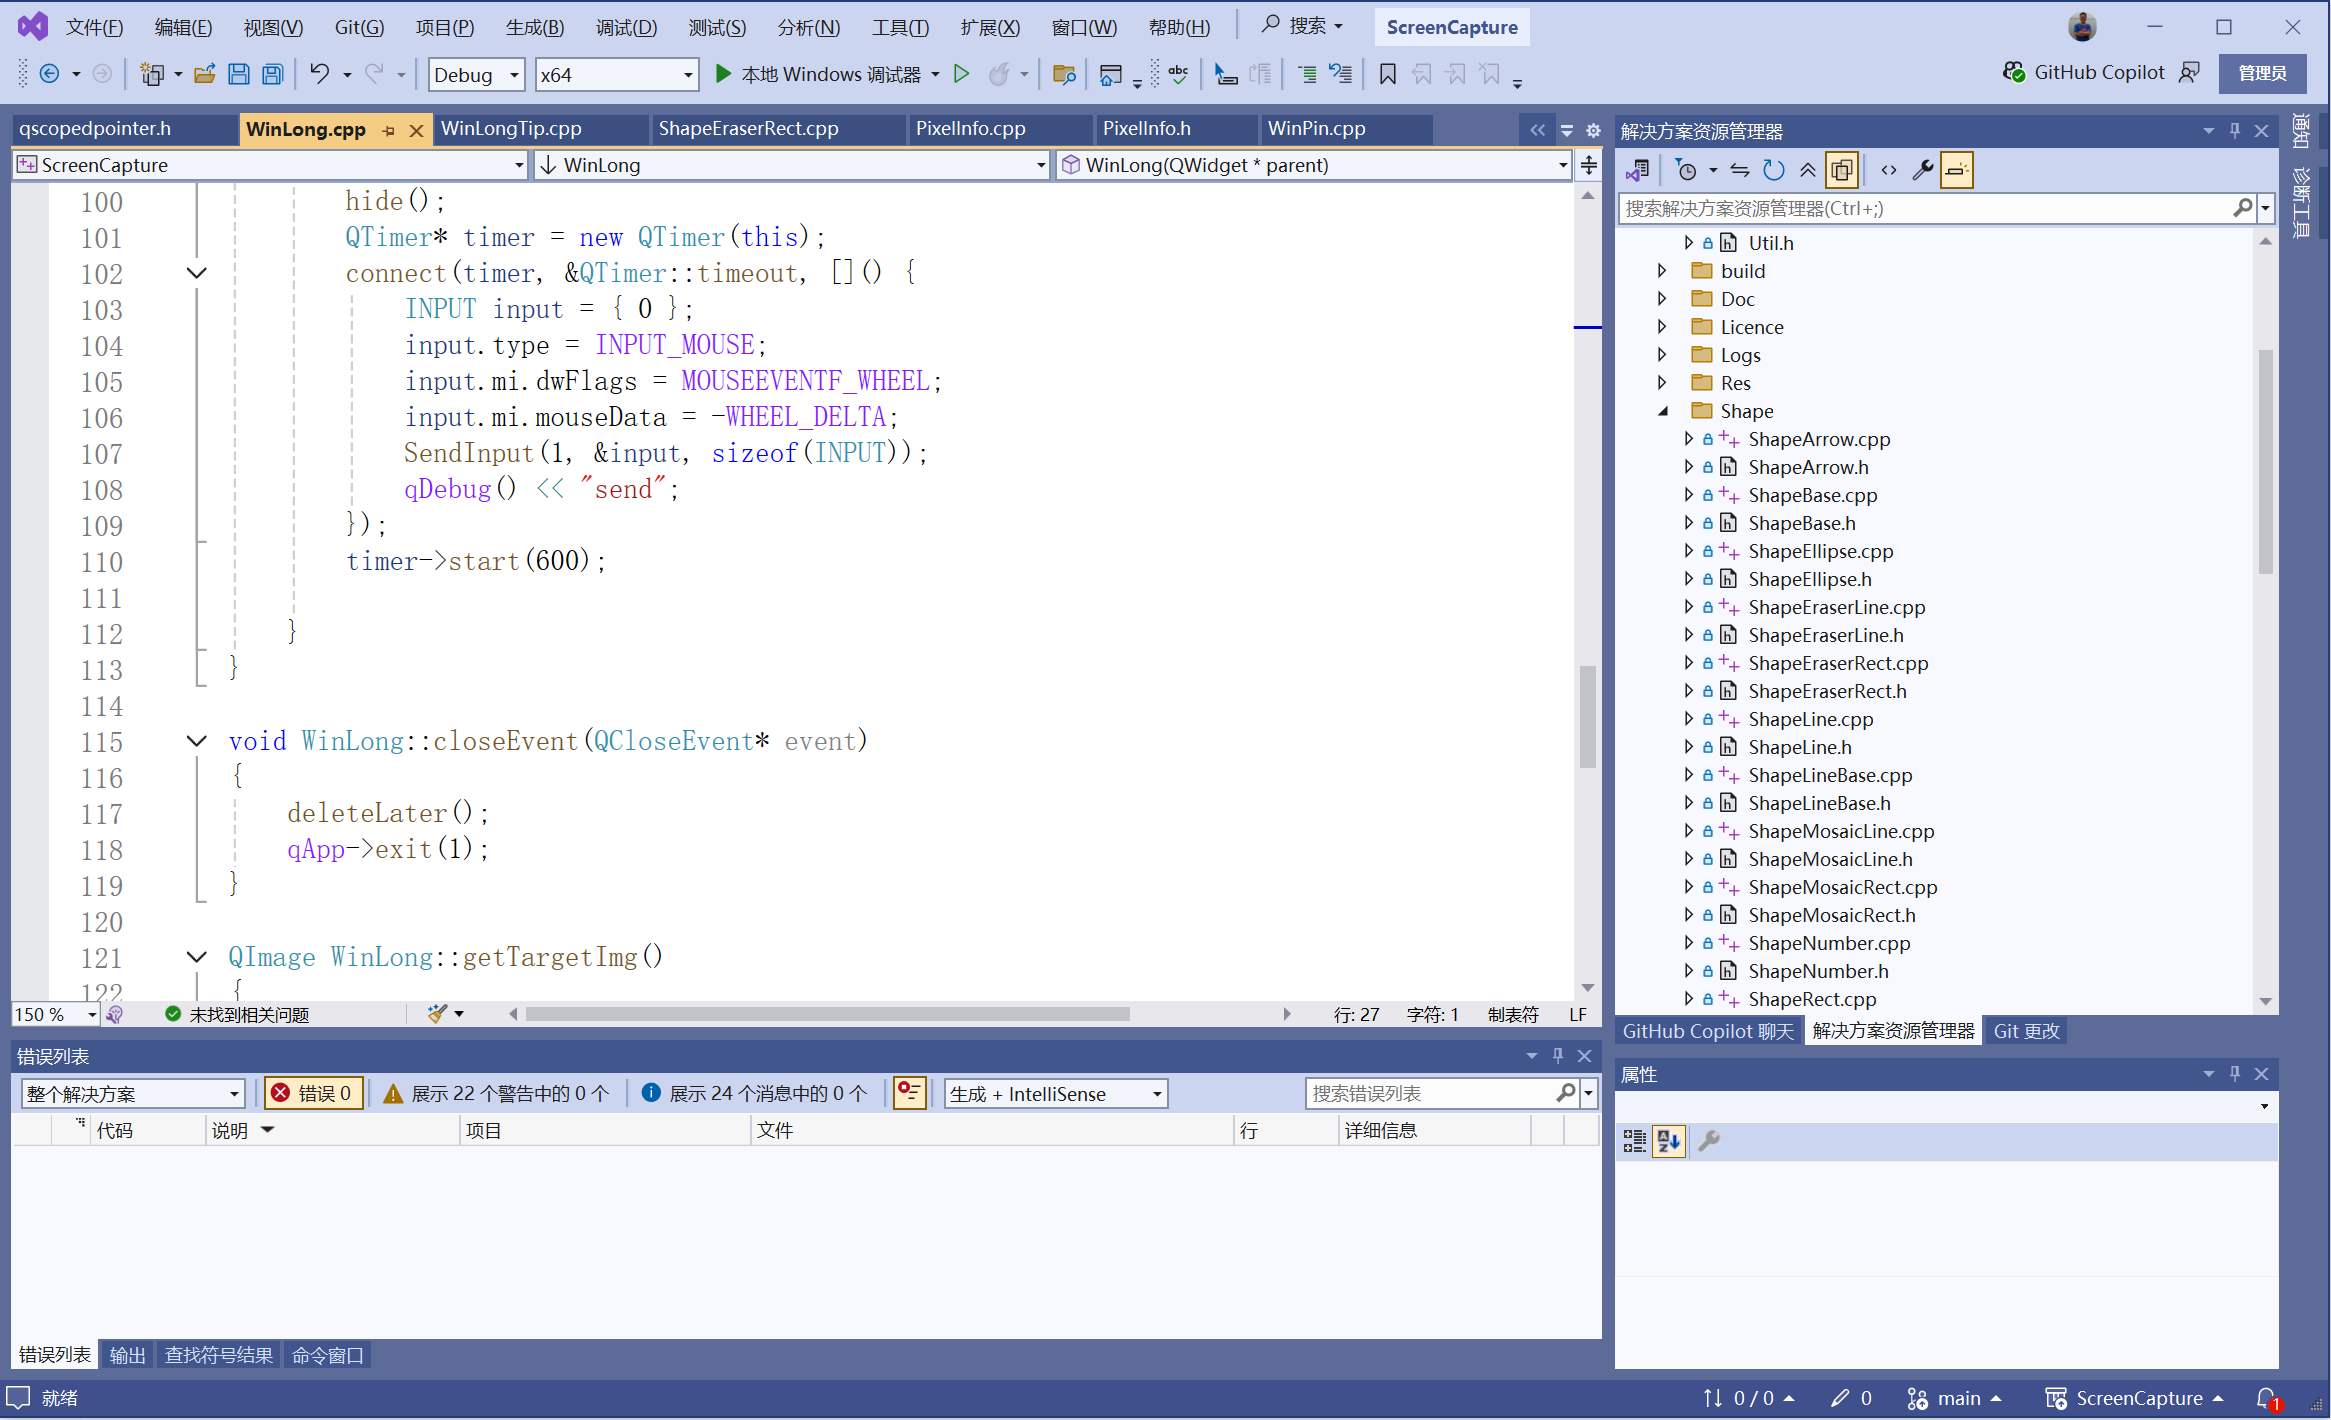Click the Save All toolbar icon
This screenshot has width=2331, height=1420.
pos(272,74)
